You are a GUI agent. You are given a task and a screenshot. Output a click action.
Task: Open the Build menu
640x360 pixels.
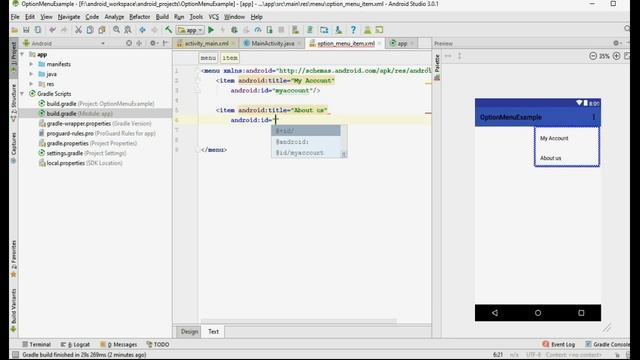[x=162, y=17]
